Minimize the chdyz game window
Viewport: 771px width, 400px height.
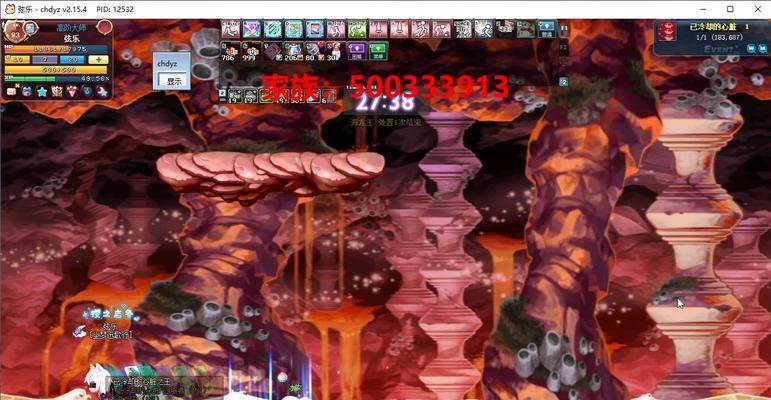tap(703, 9)
